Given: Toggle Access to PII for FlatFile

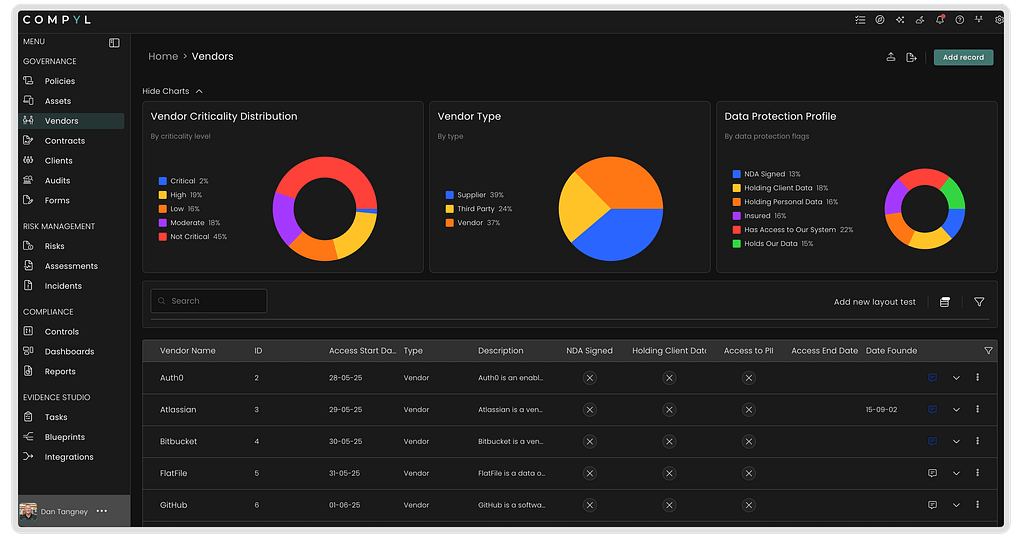Looking at the screenshot, I should coord(748,473).
